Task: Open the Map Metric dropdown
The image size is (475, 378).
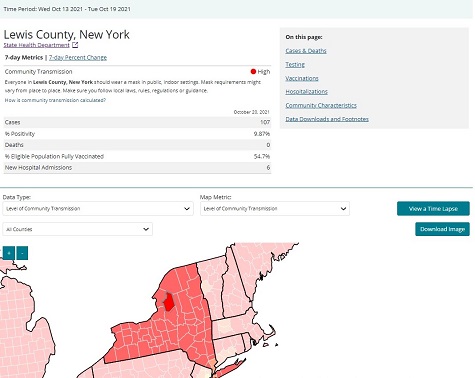Action: click(x=275, y=209)
